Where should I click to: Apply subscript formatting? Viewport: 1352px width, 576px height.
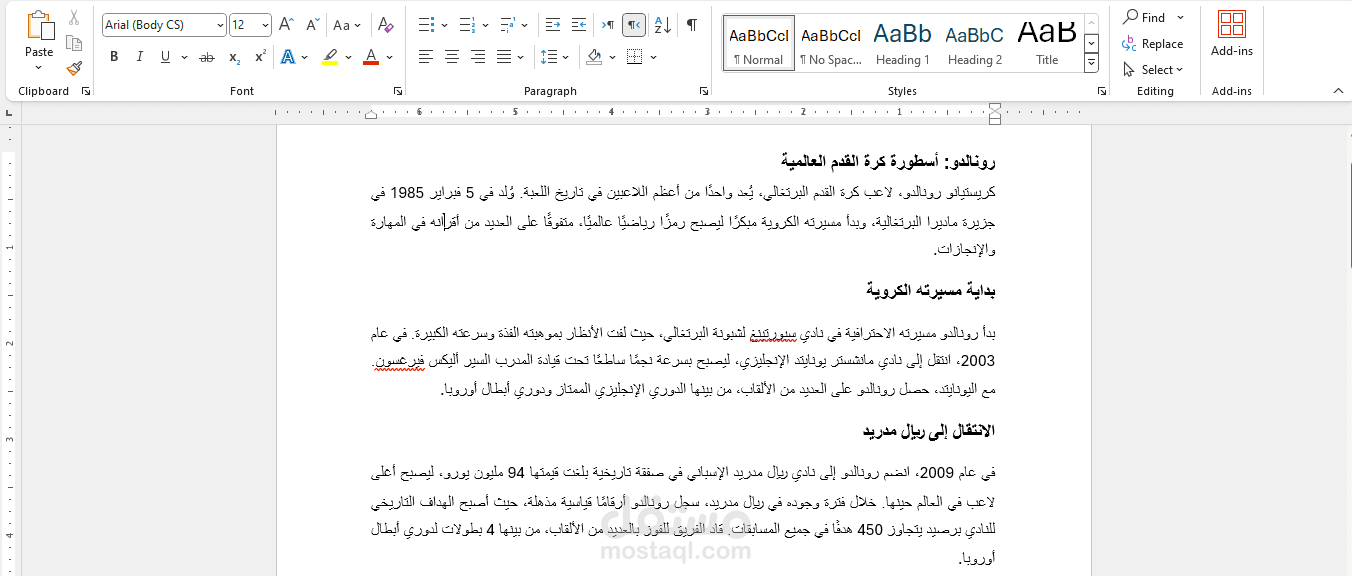pos(234,57)
